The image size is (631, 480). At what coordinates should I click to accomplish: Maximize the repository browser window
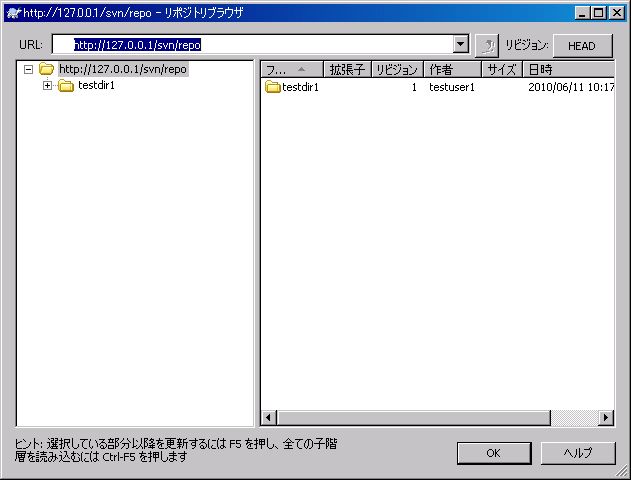598,13
